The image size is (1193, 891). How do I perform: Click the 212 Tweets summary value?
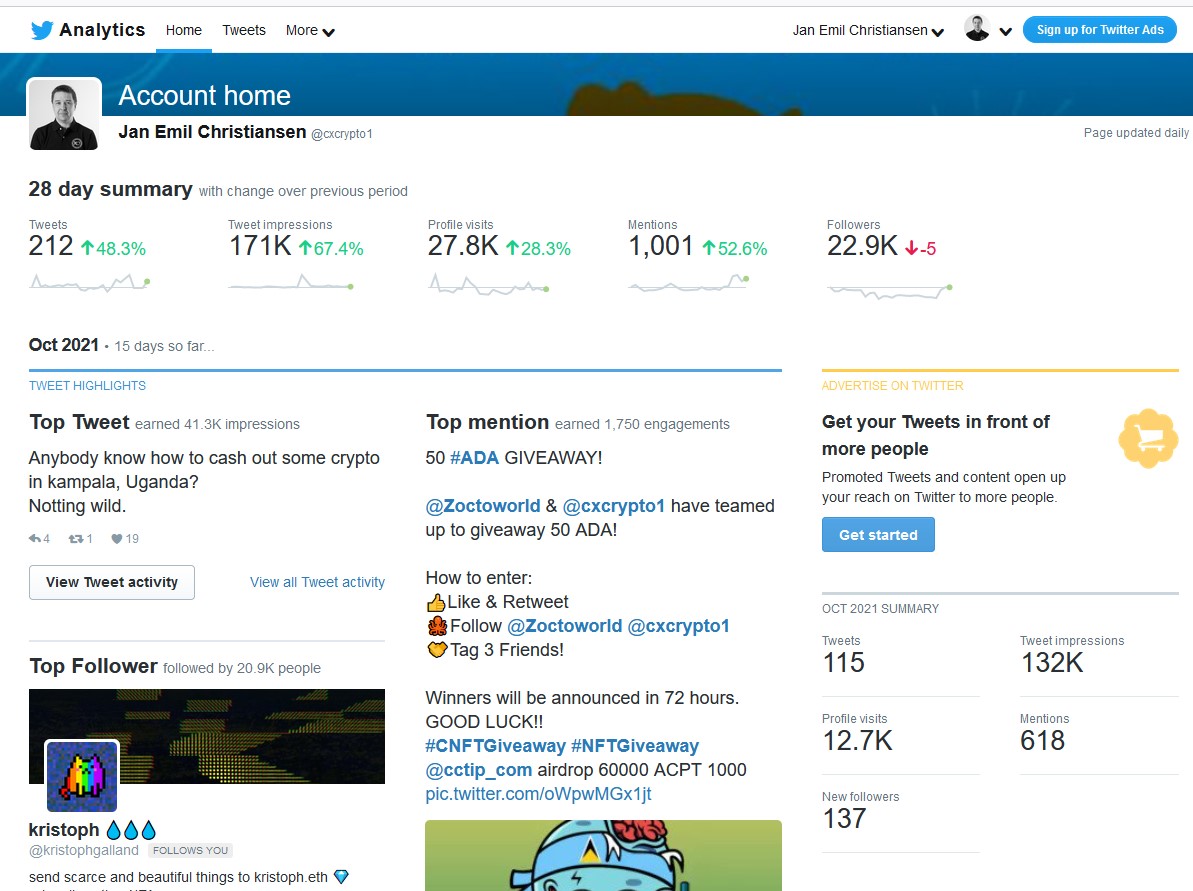pos(51,246)
